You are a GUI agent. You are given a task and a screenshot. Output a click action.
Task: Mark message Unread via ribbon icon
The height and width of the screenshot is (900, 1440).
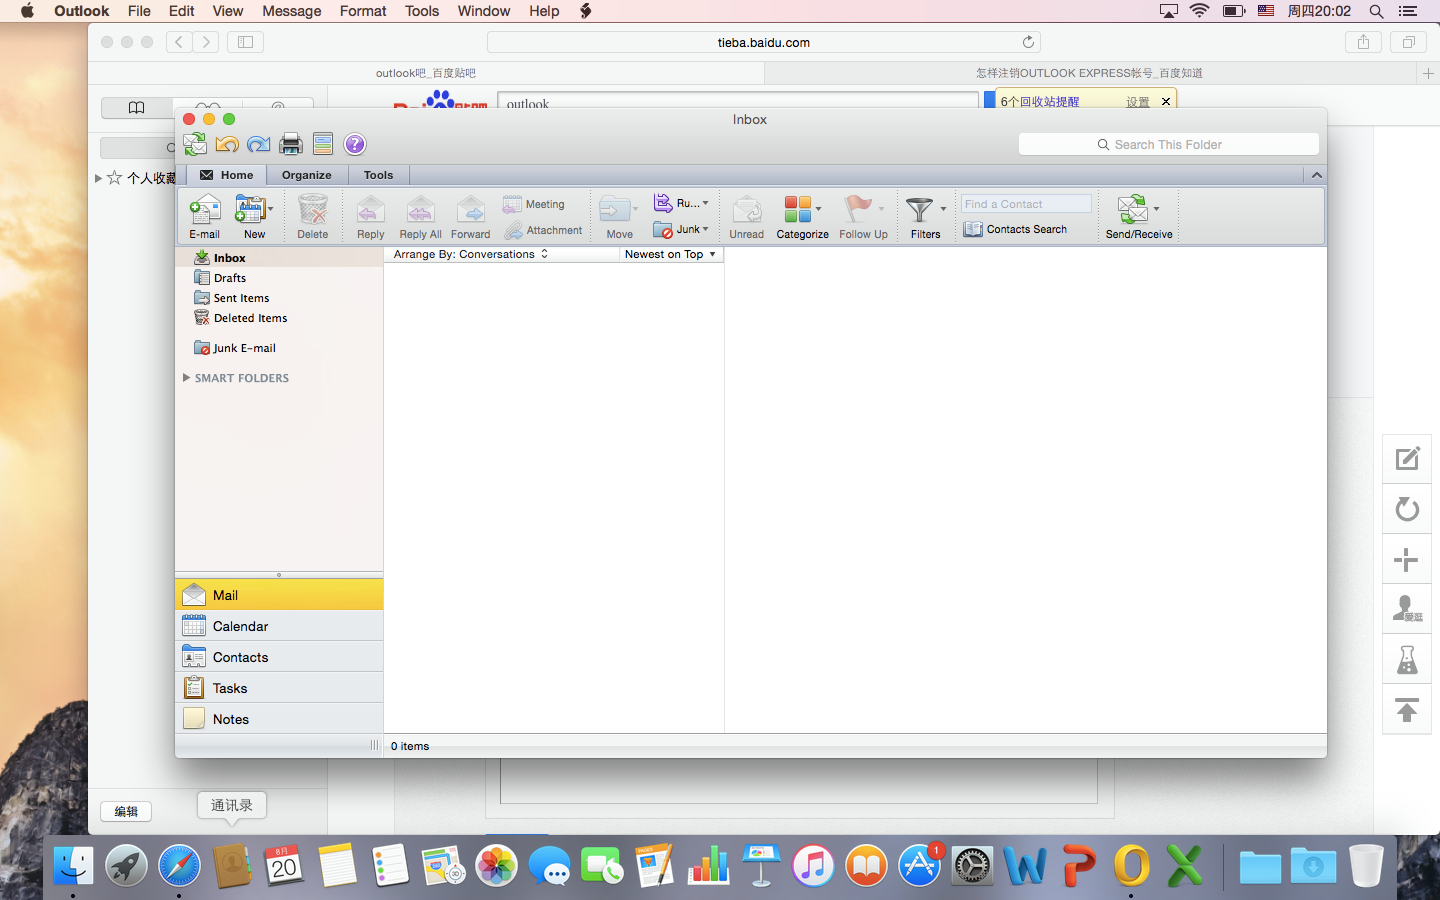(x=747, y=217)
